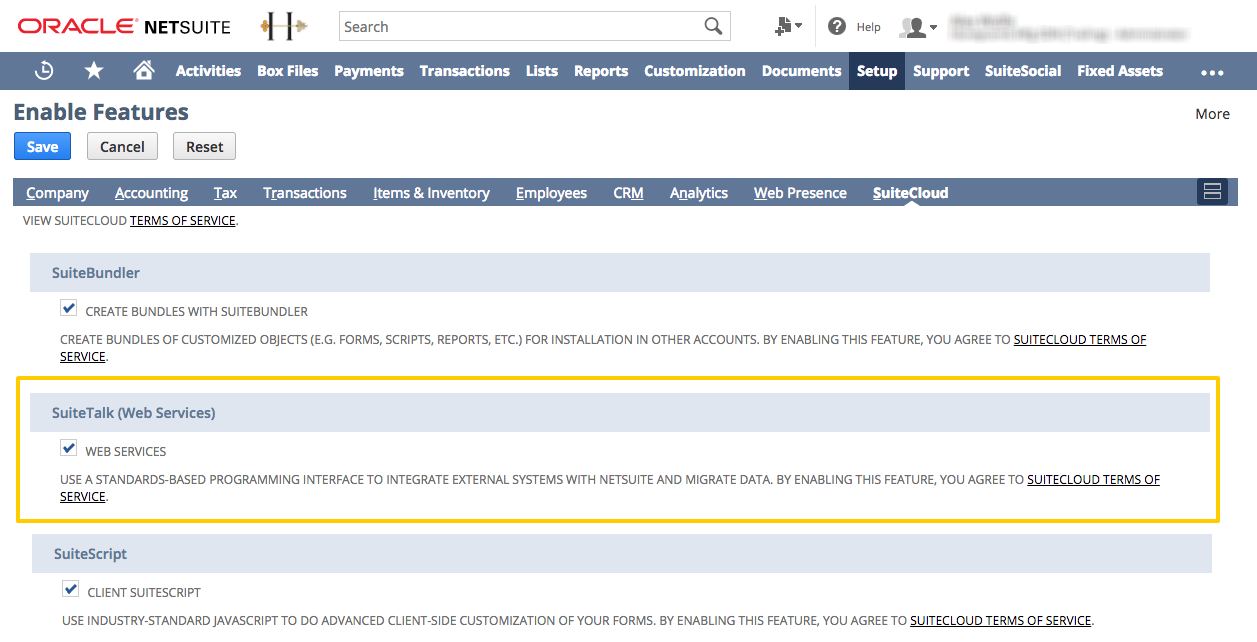Click the subtab layout toggle icon

(1212, 192)
